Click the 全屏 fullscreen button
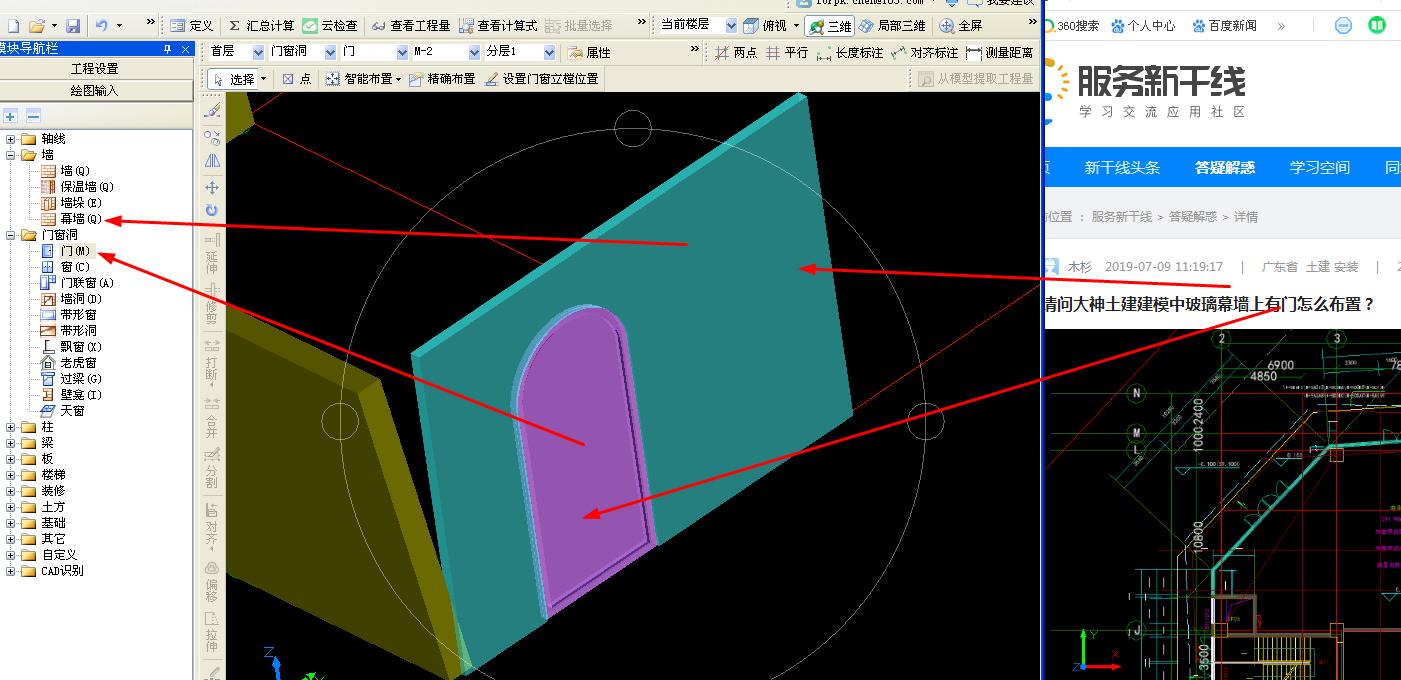The width and height of the screenshot is (1401, 680). click(961, 25)
